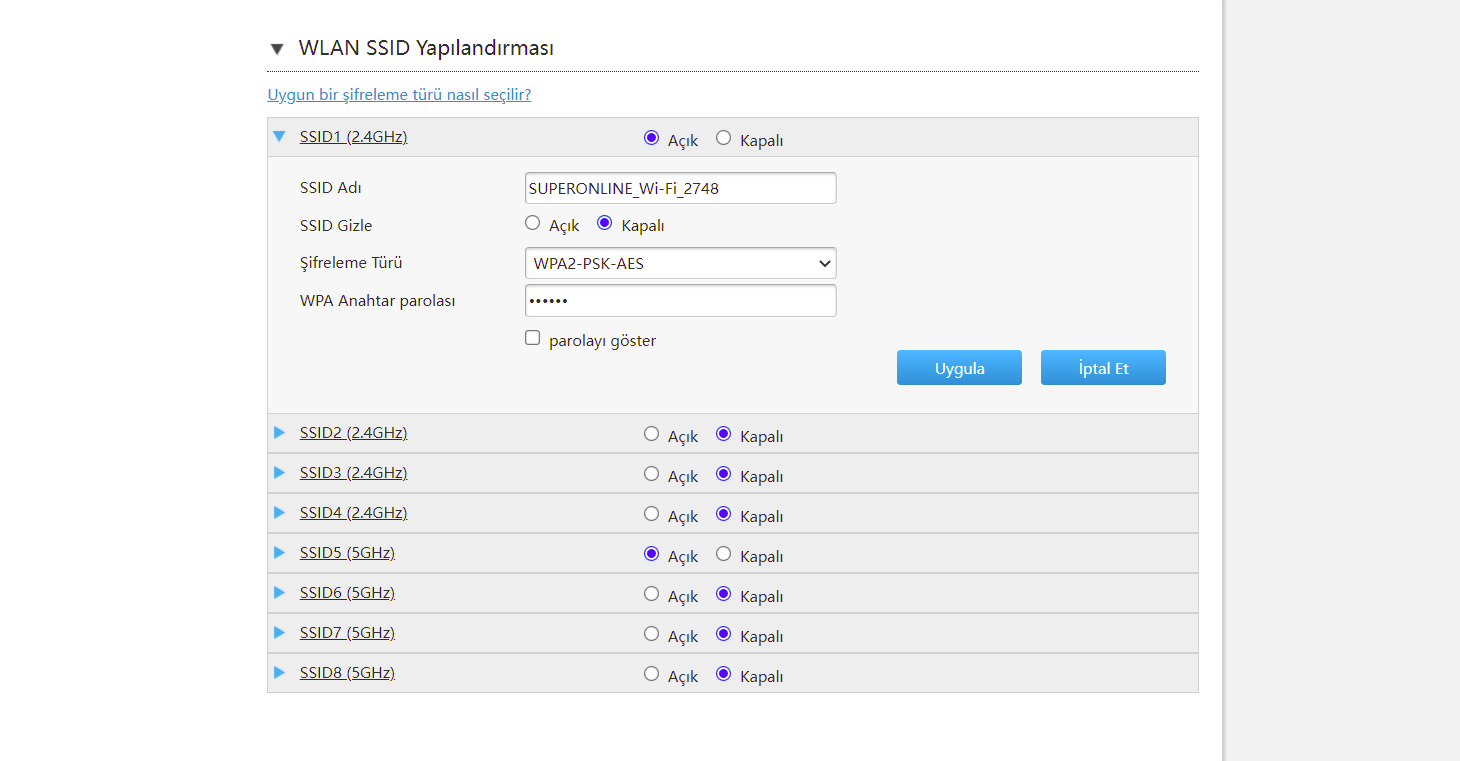
Task: Set SSID1 to Kapalı radio option
Action: click(x=724, y=138)
